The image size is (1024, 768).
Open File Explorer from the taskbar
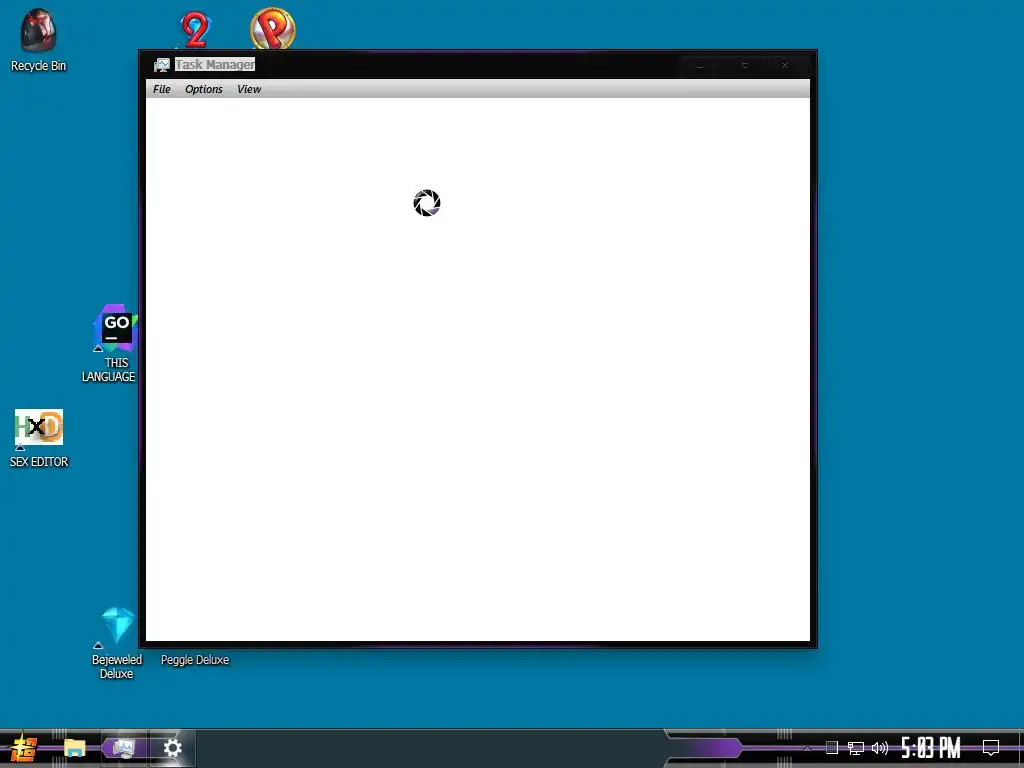74,748
